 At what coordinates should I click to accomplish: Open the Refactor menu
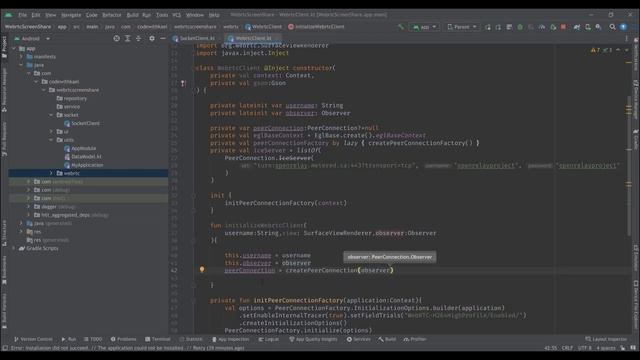pos(111,15)
